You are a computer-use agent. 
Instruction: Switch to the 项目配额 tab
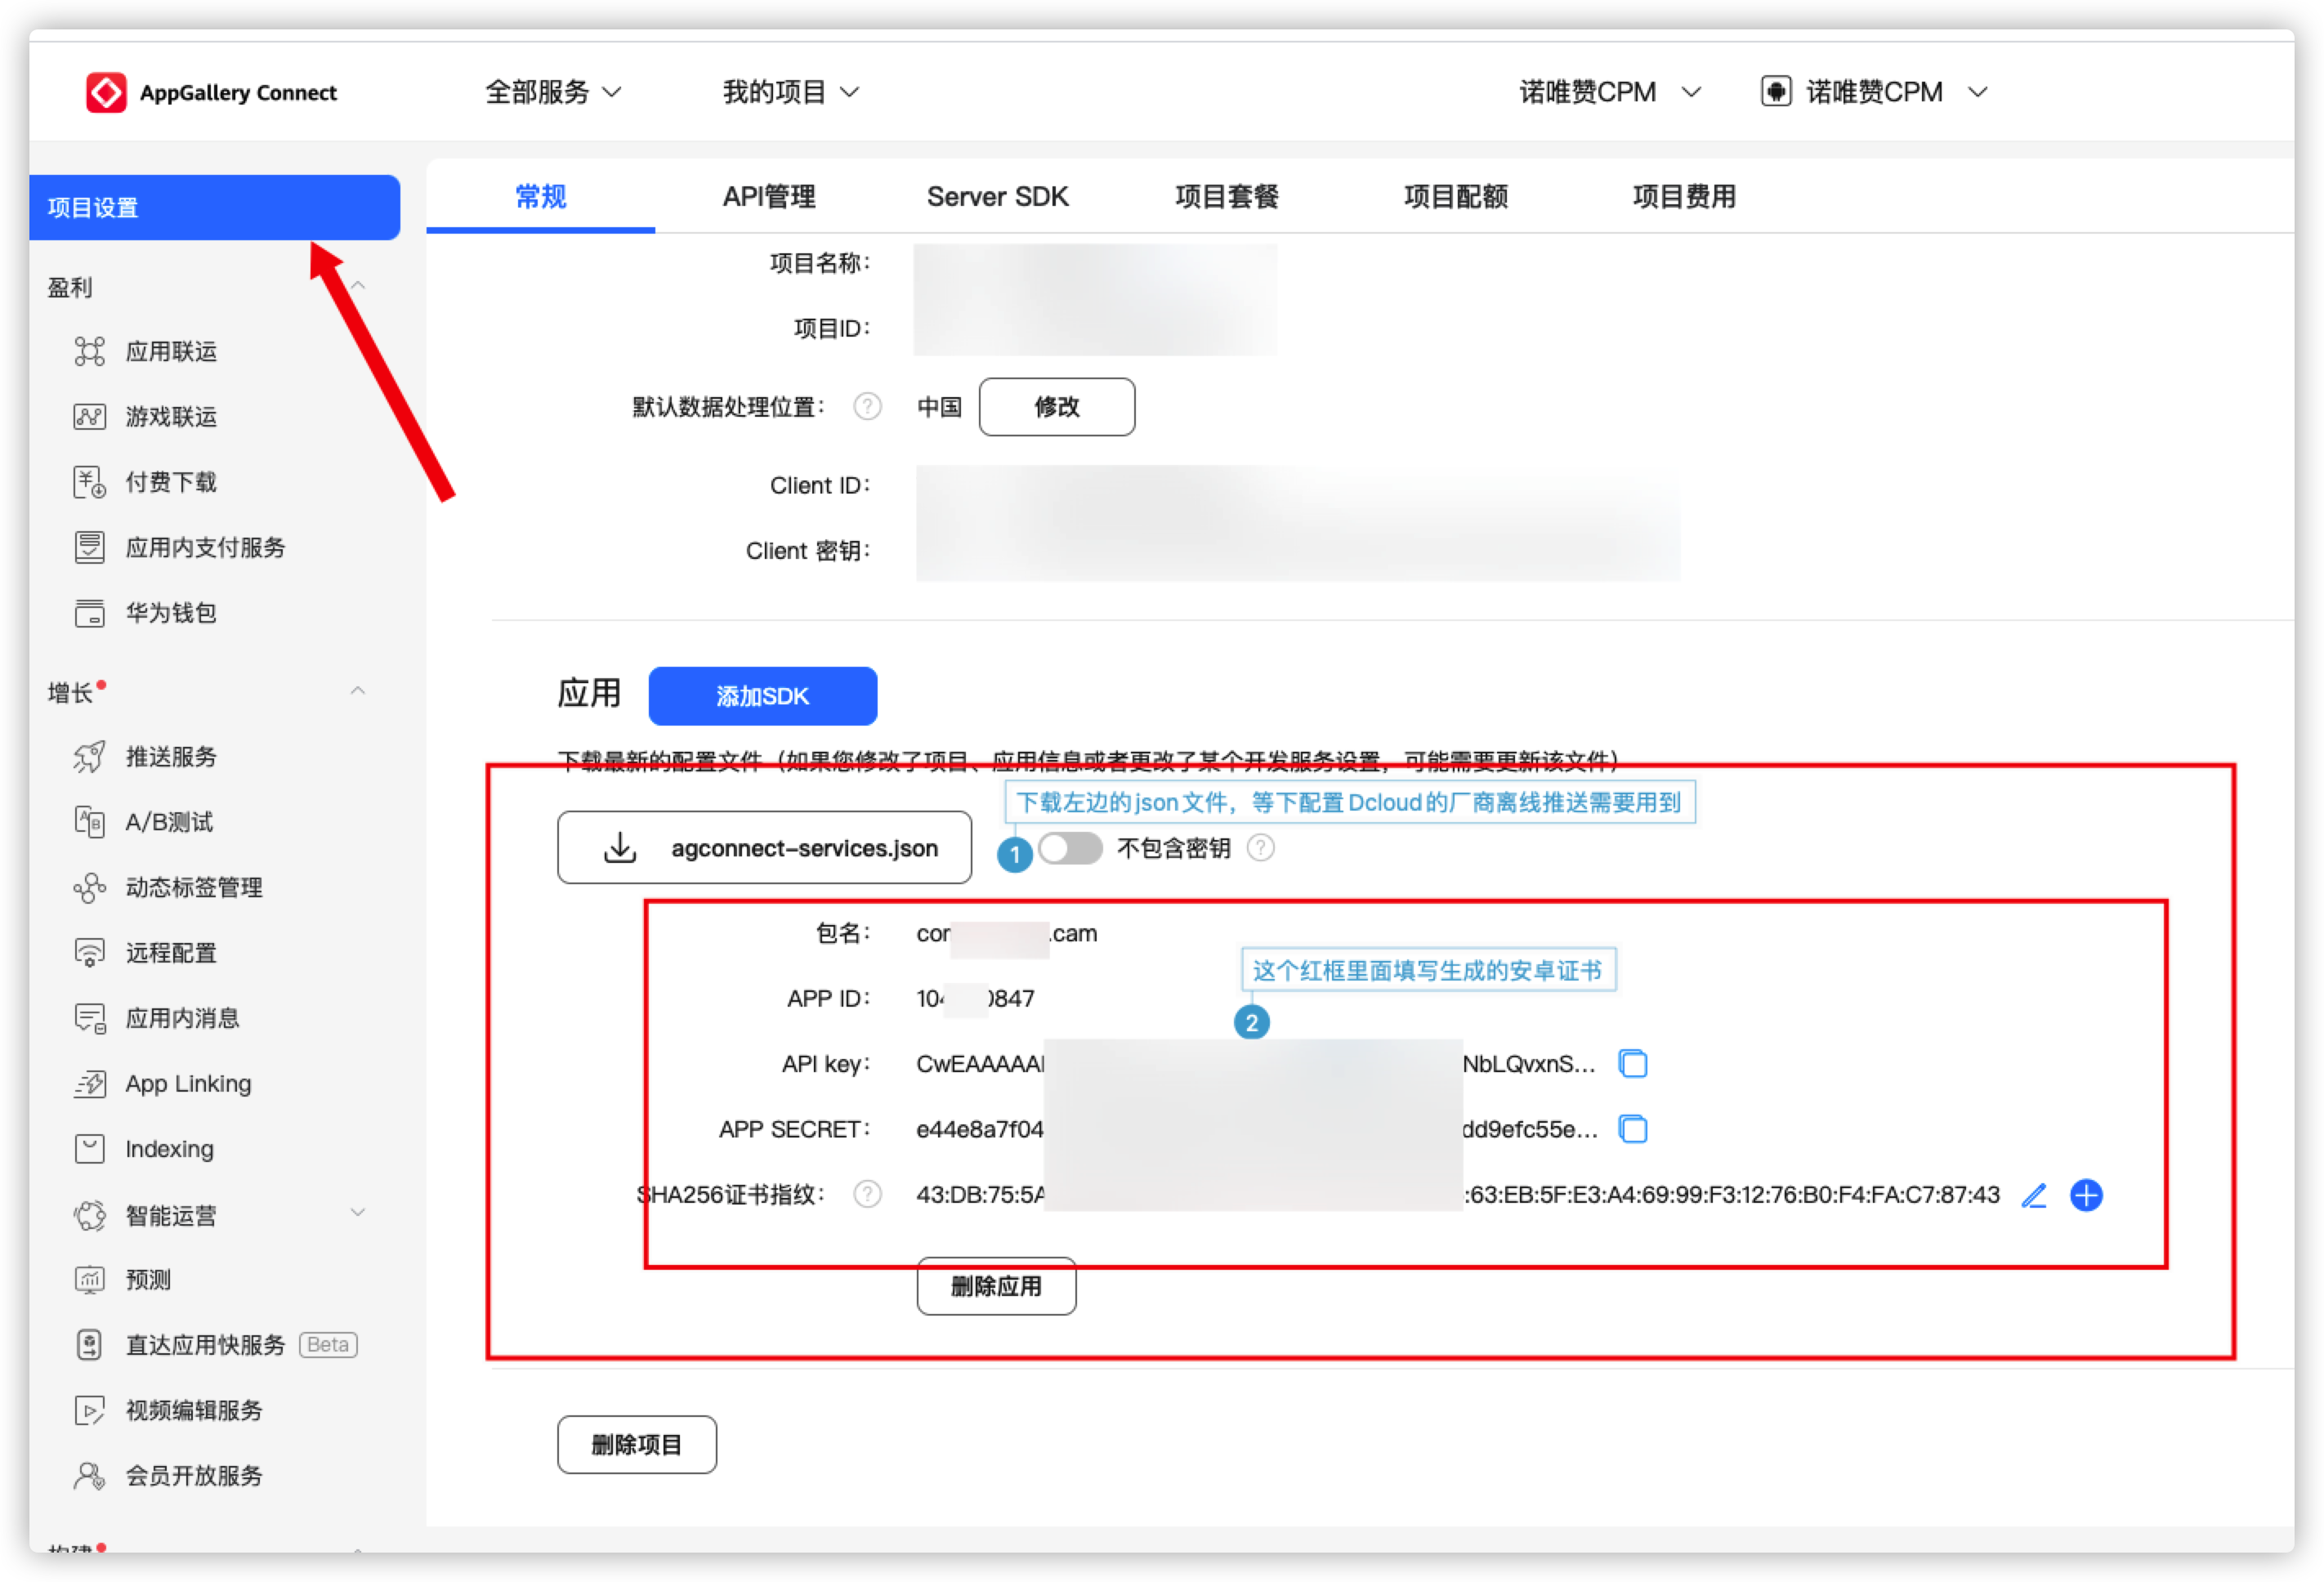click(1456, 196)
